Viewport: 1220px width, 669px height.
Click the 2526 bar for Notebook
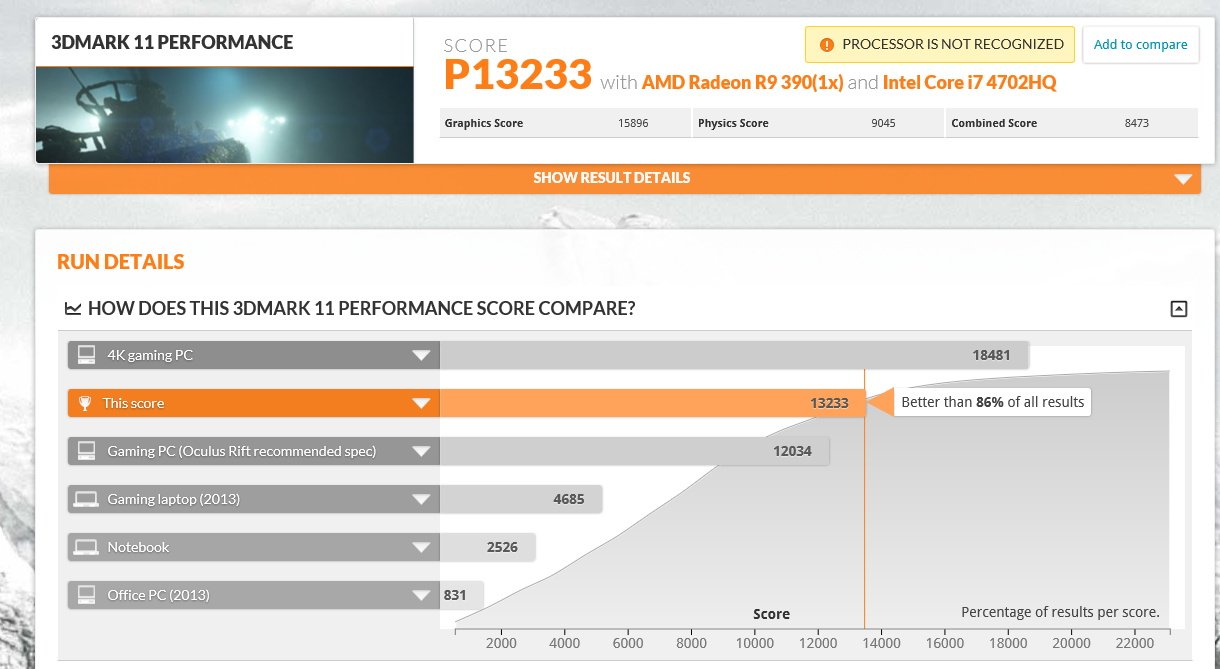488,547
